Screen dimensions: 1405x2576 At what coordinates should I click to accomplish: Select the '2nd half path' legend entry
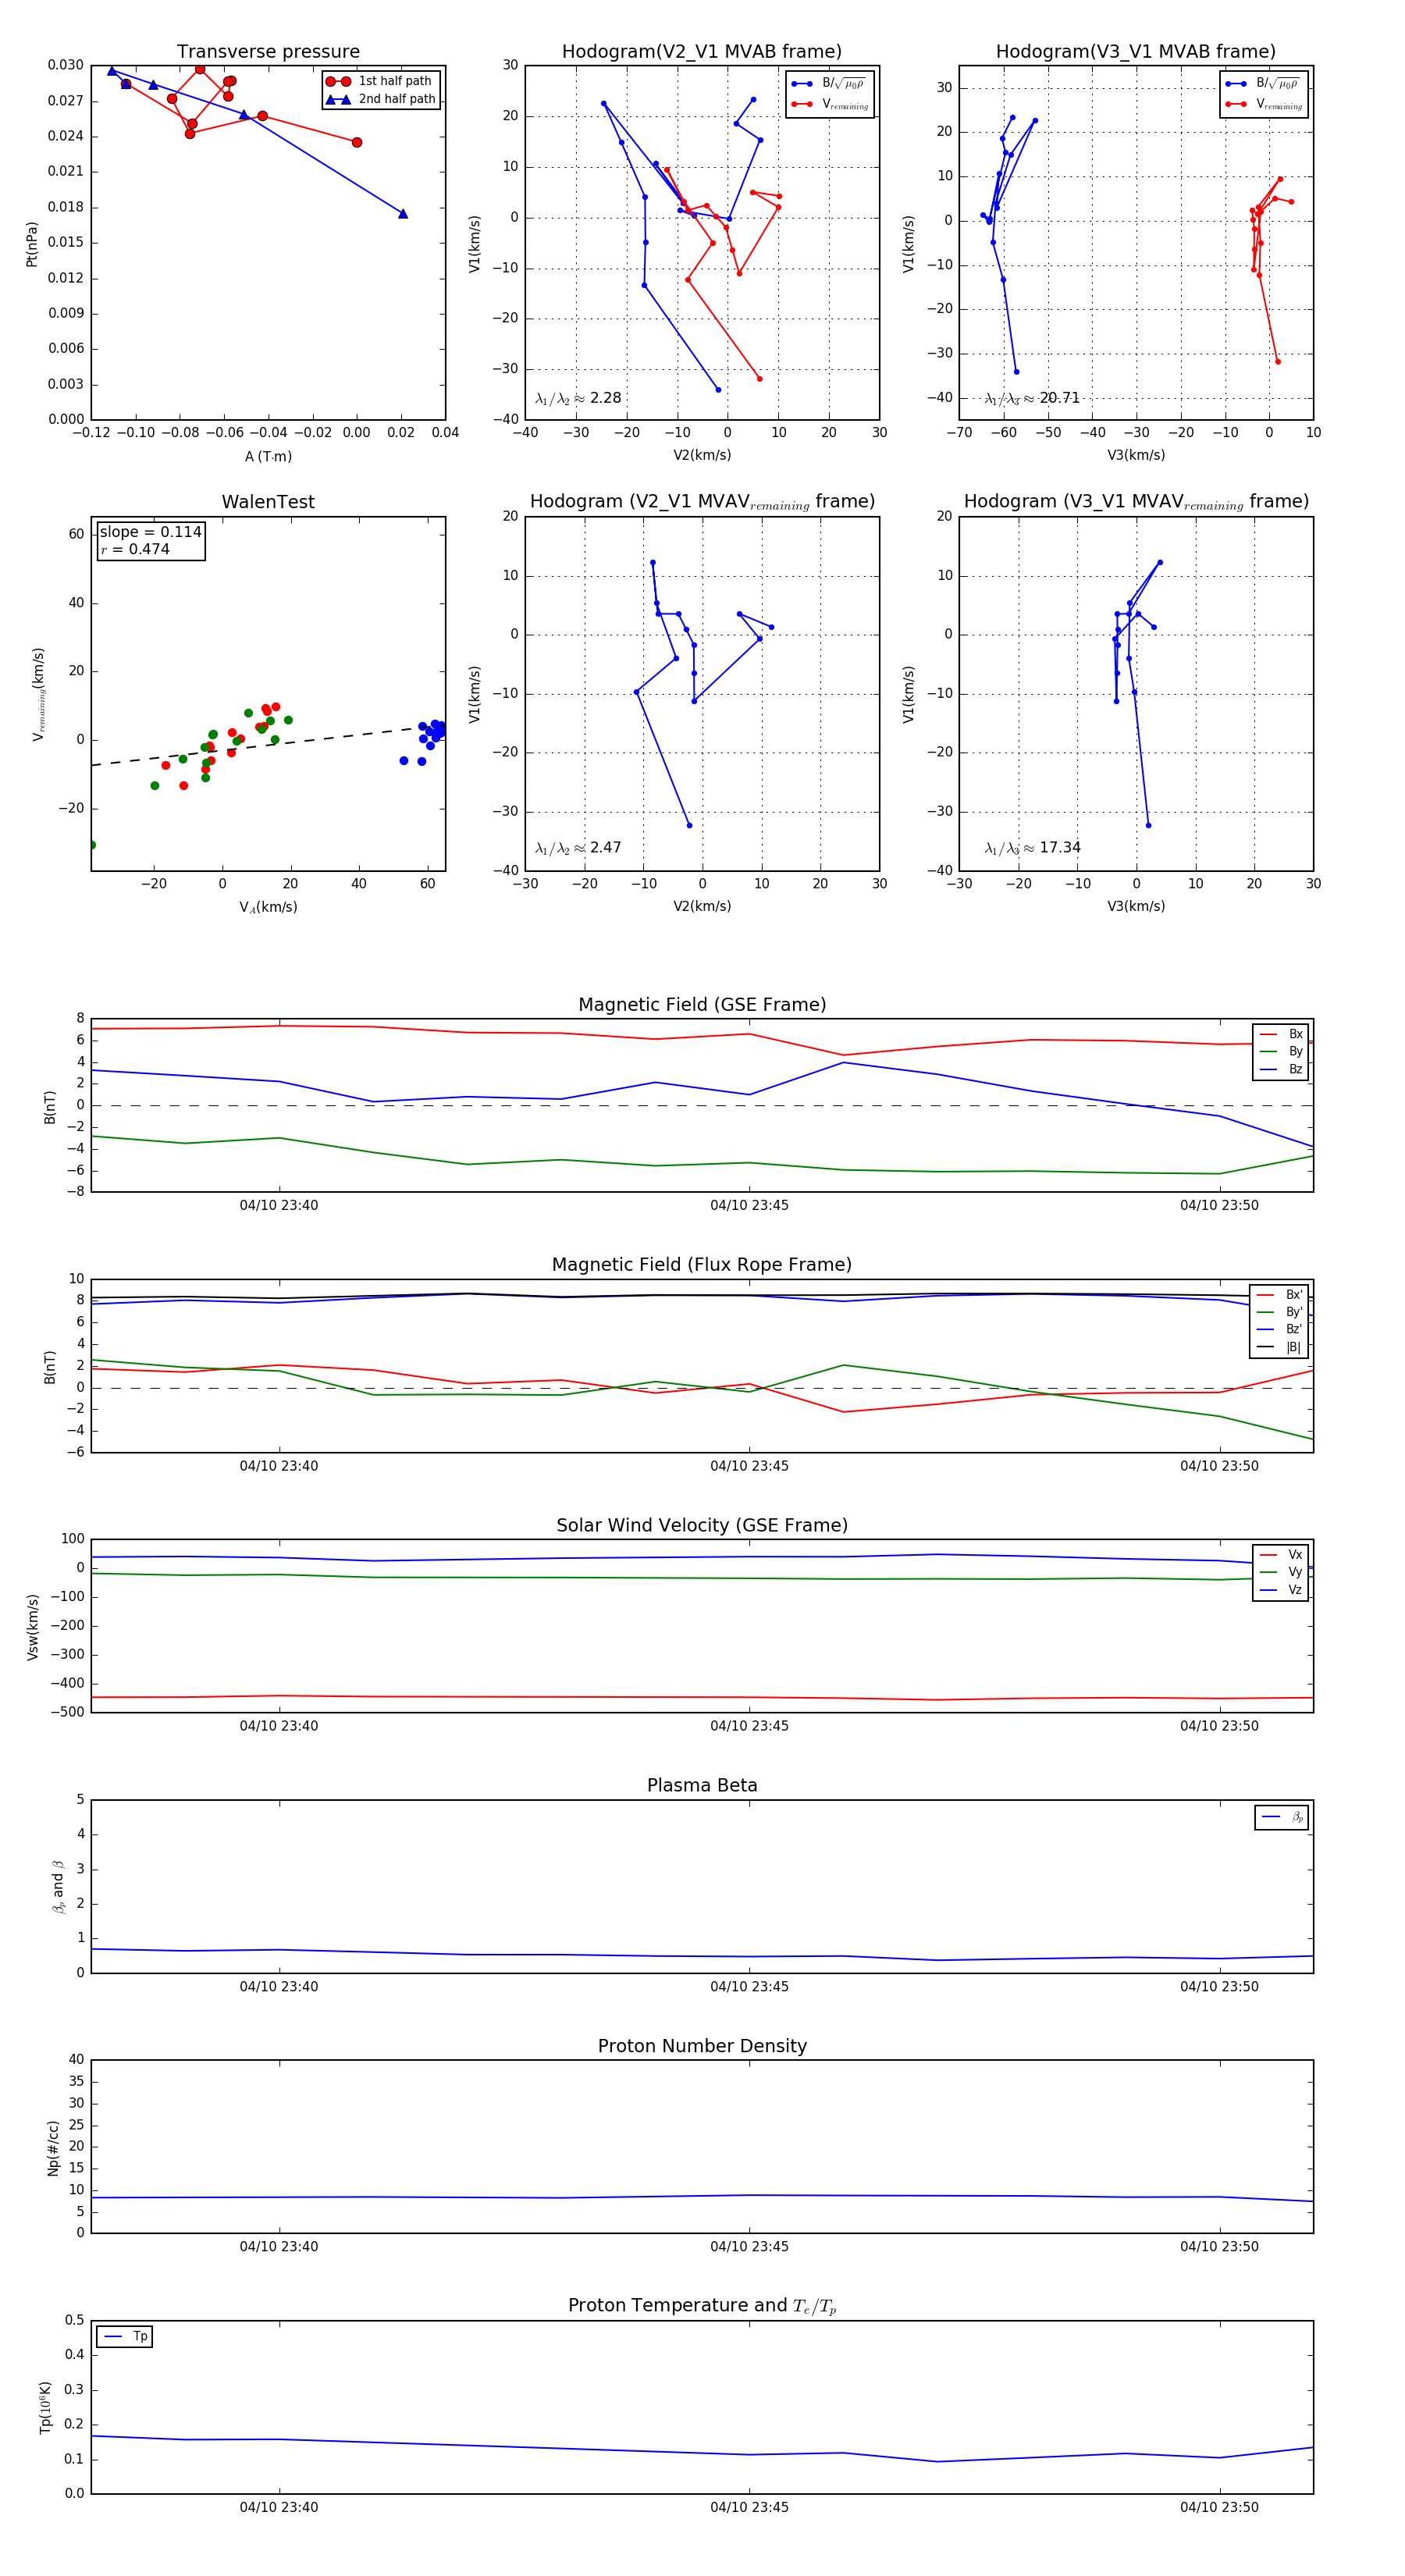[380, 99]
